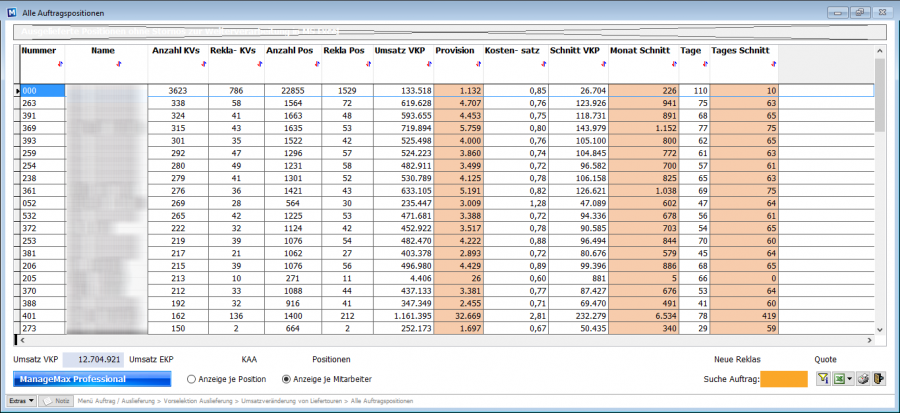
Task: Expand the Excel export dropdown arrow
Action: point(849,379)
